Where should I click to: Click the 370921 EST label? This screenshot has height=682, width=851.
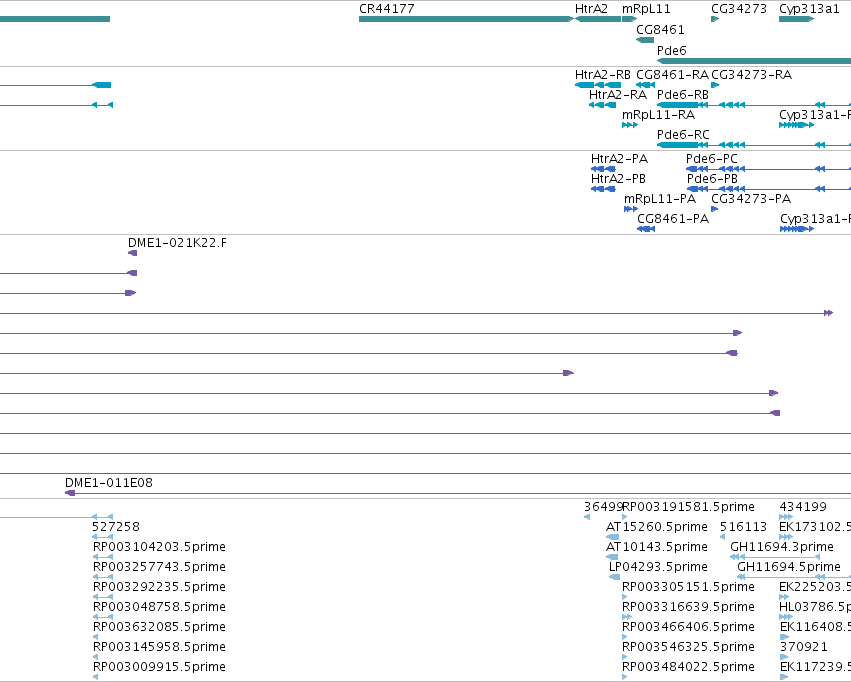tap(803, 647)
